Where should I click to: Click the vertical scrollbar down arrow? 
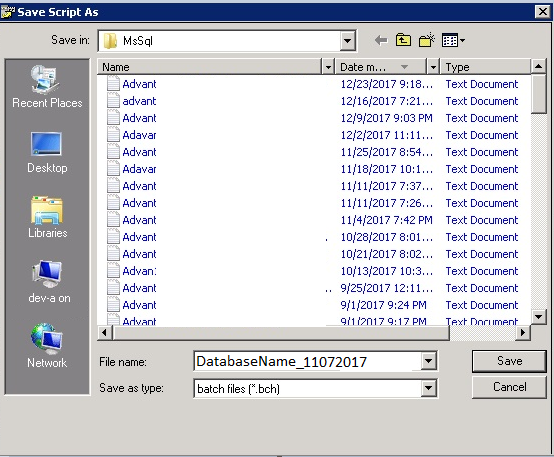[538, 316]
